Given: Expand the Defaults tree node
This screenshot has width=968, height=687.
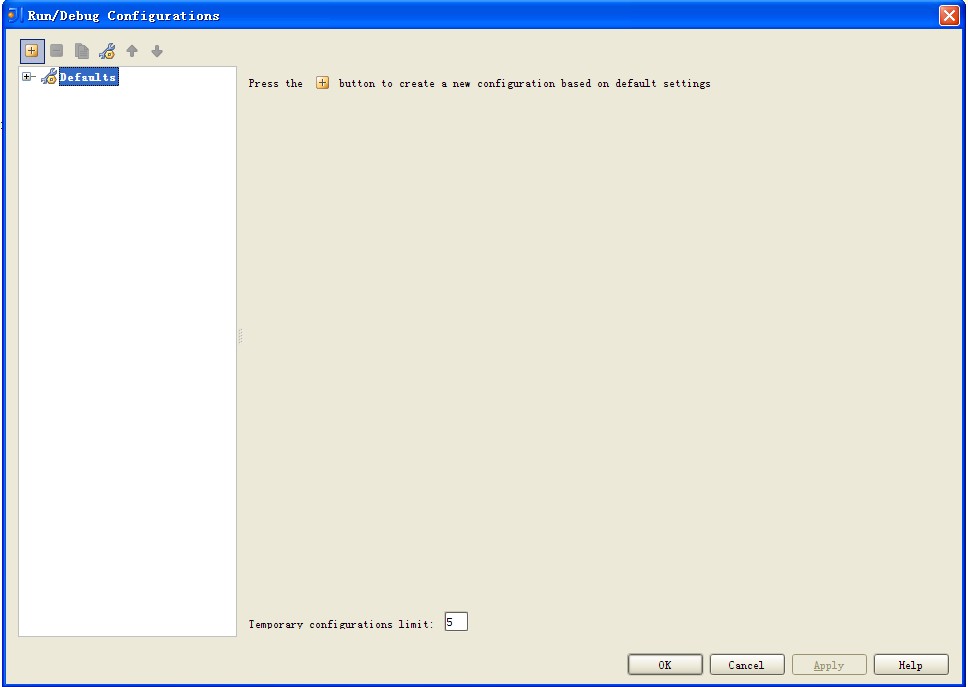Looking at the screenshot, I should click(x=27, y=76).
